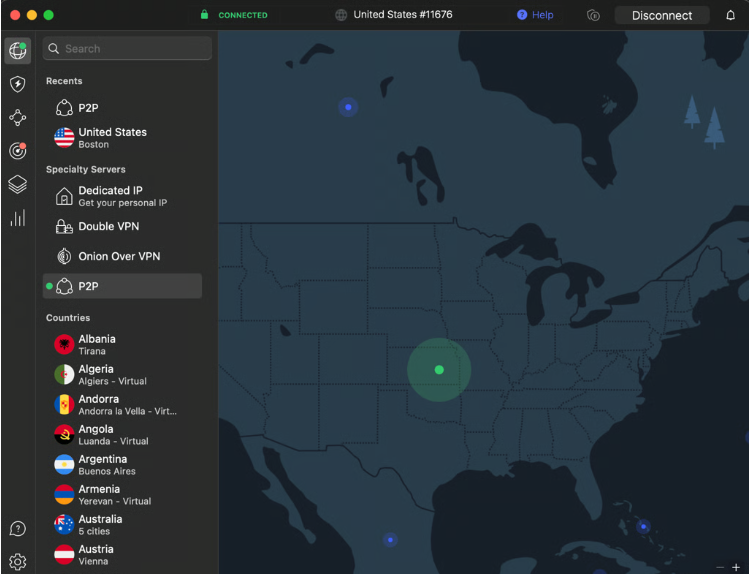The height and width of the screenshot is (574, 751).
Task: Click the Countries section heading
Action: (68, 318)
